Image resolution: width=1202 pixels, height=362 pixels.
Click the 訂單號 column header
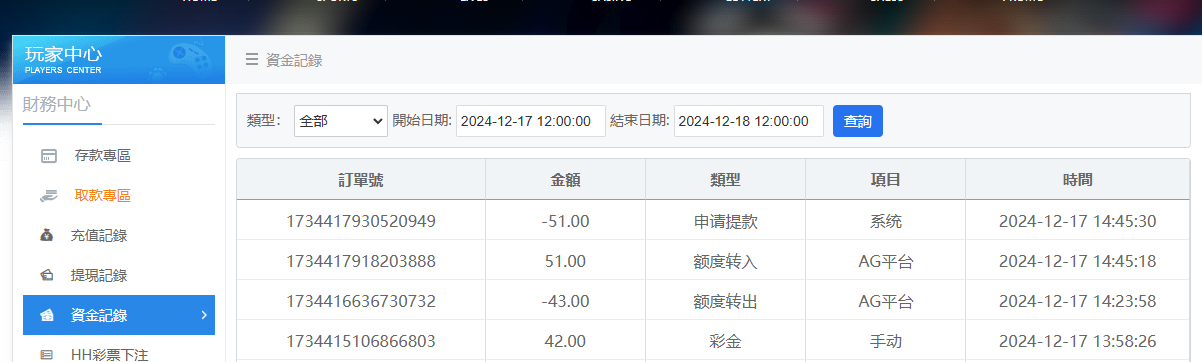pos(361,180)
